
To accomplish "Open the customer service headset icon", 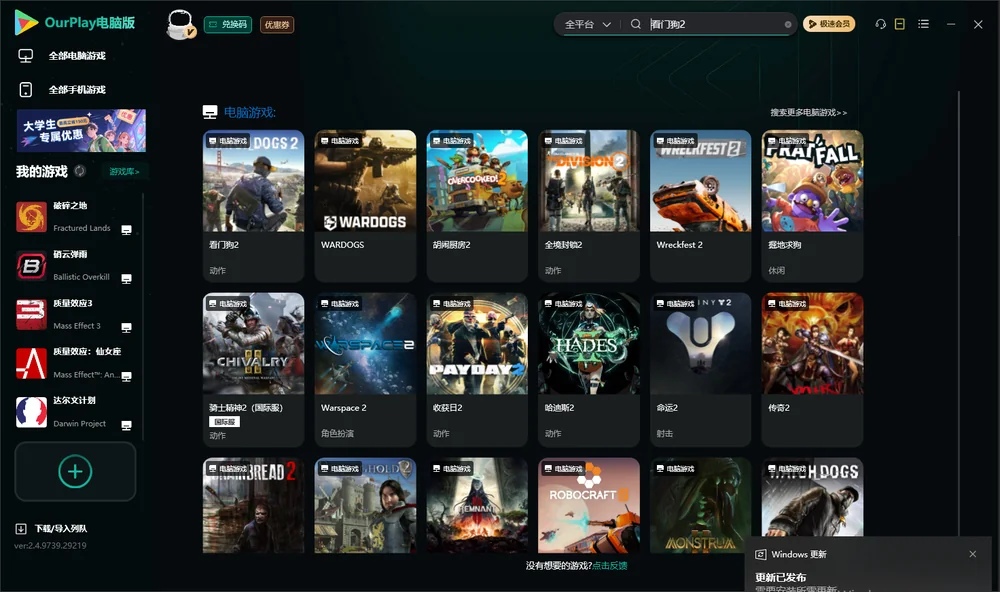I will point(881,24).
